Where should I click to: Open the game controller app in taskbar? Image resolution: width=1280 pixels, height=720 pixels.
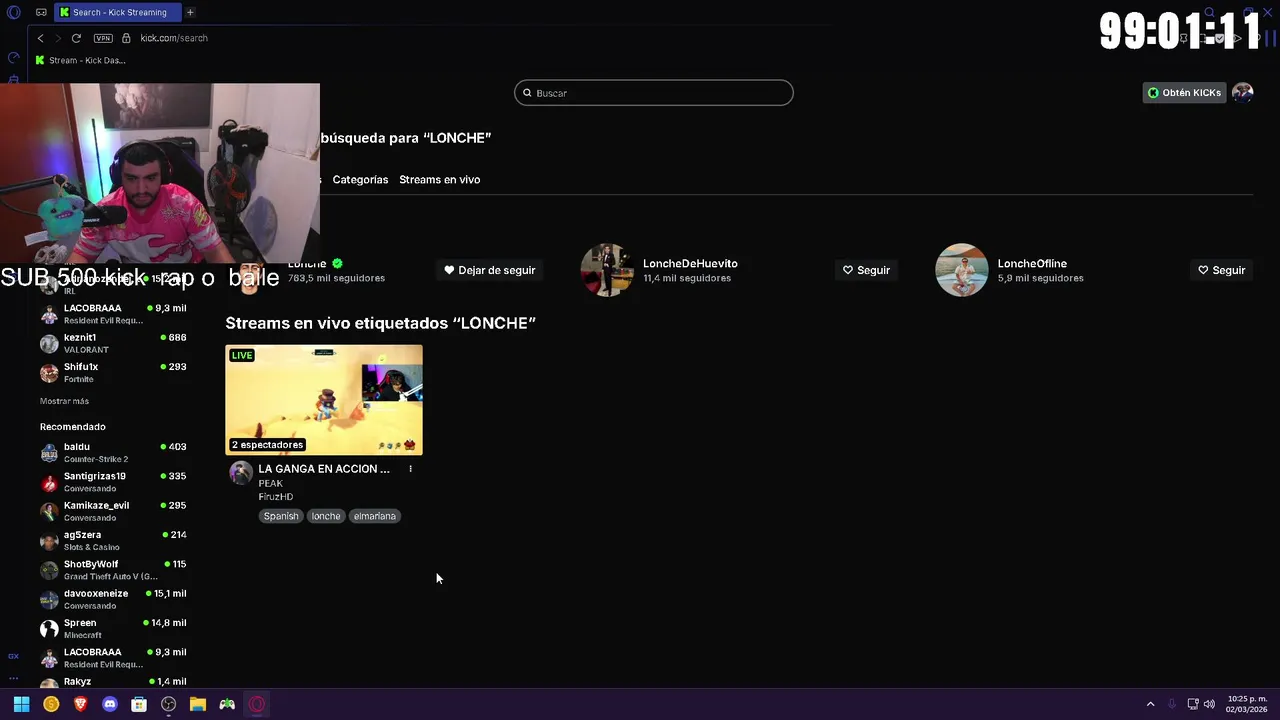pyautogui.click(x=227, y=704)
